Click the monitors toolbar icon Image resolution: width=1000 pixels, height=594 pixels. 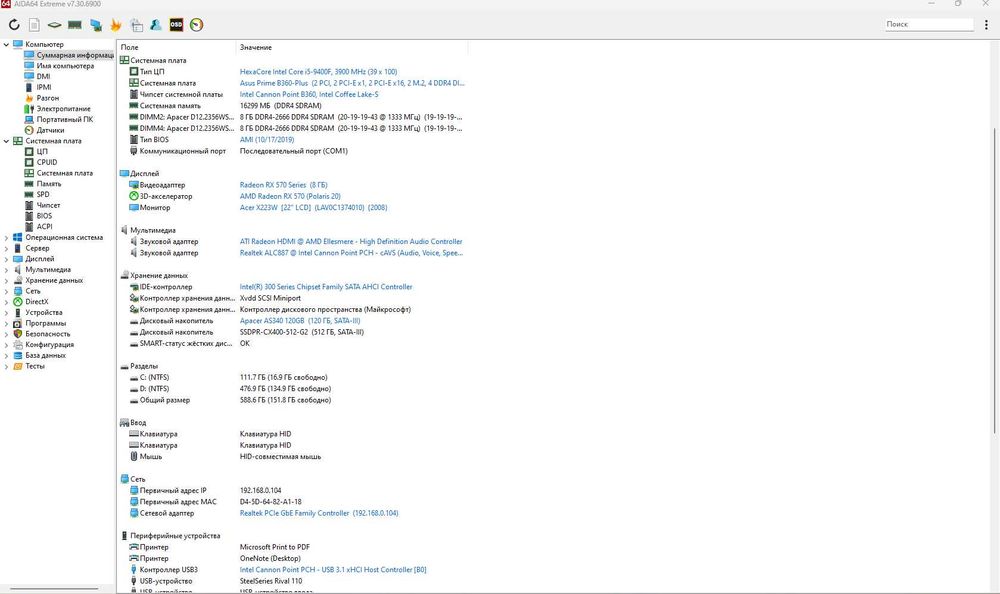[96, 25]
